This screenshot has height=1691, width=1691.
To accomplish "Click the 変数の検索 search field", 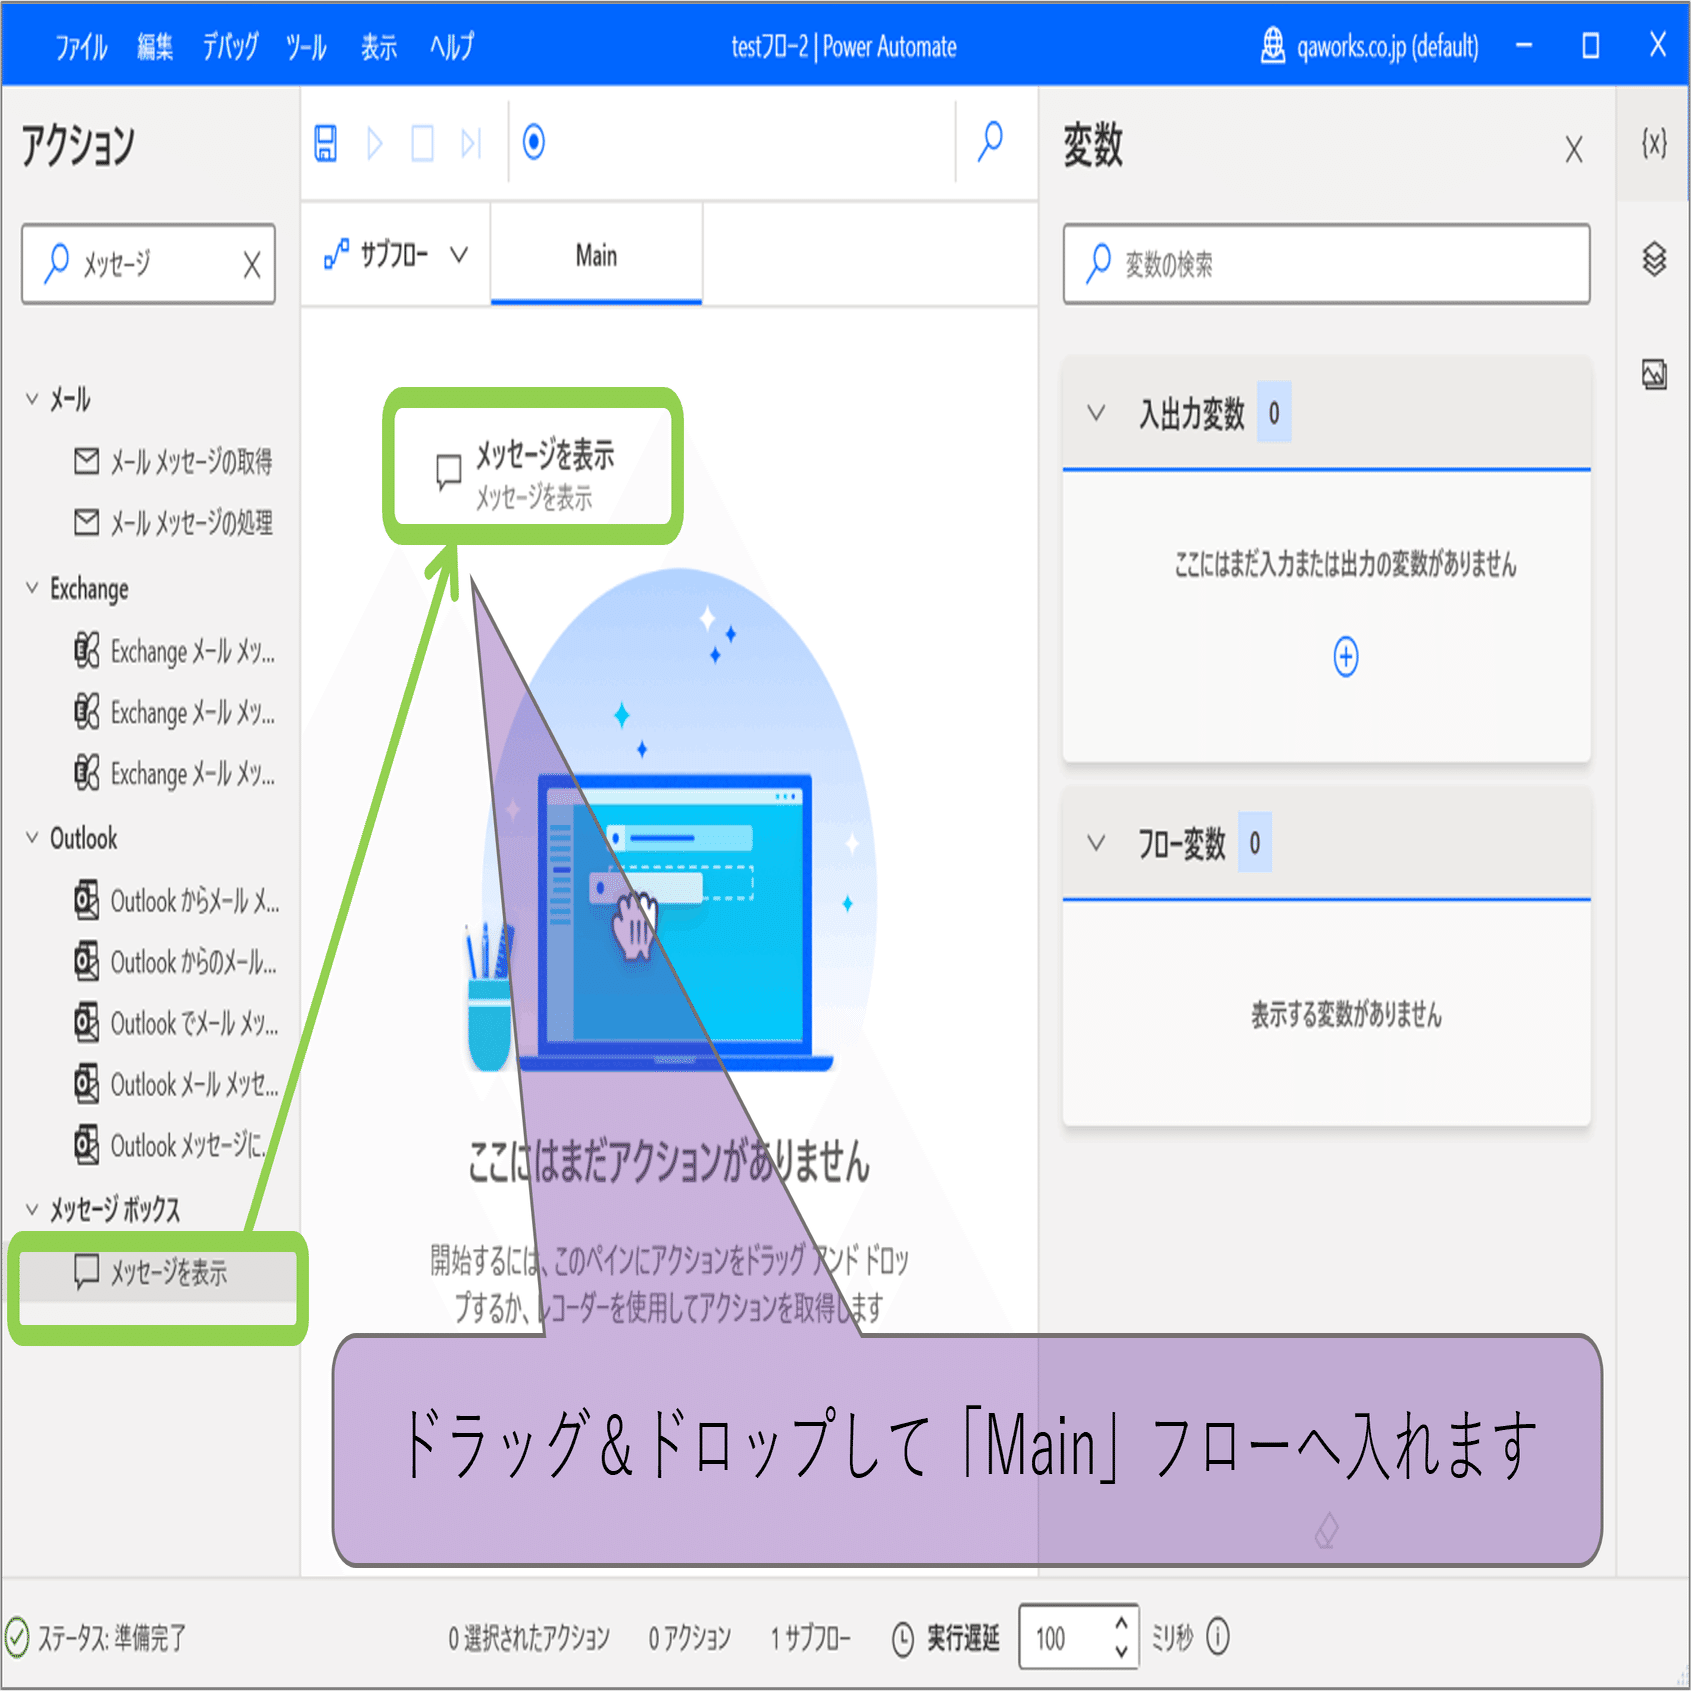I will [x=1326, y=264].
